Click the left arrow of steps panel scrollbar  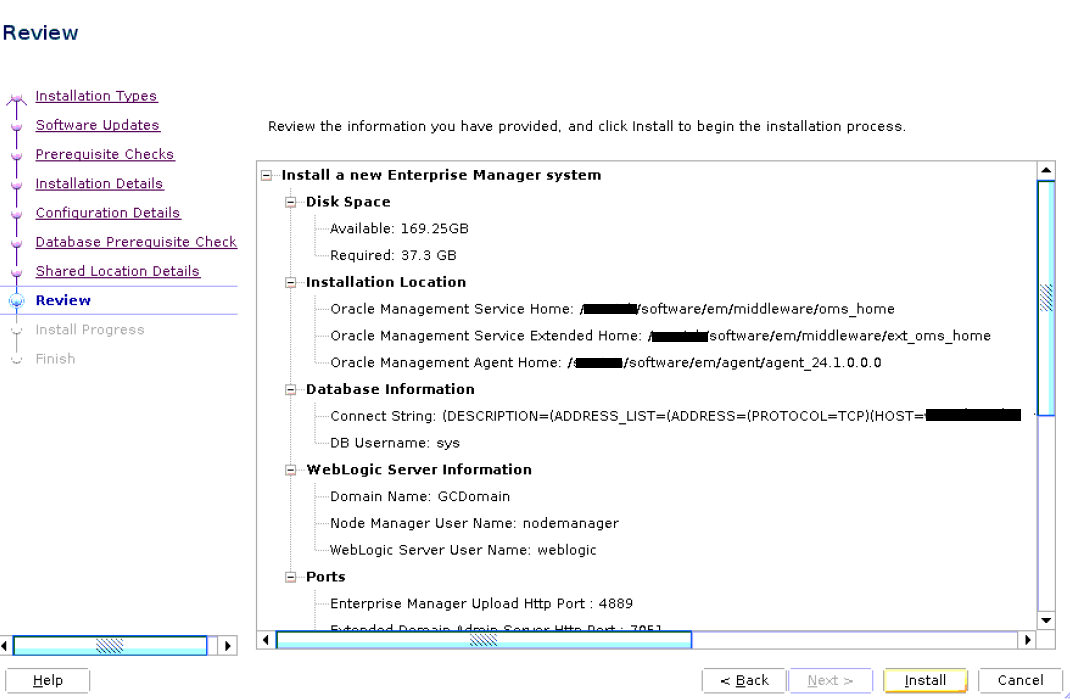5,646
